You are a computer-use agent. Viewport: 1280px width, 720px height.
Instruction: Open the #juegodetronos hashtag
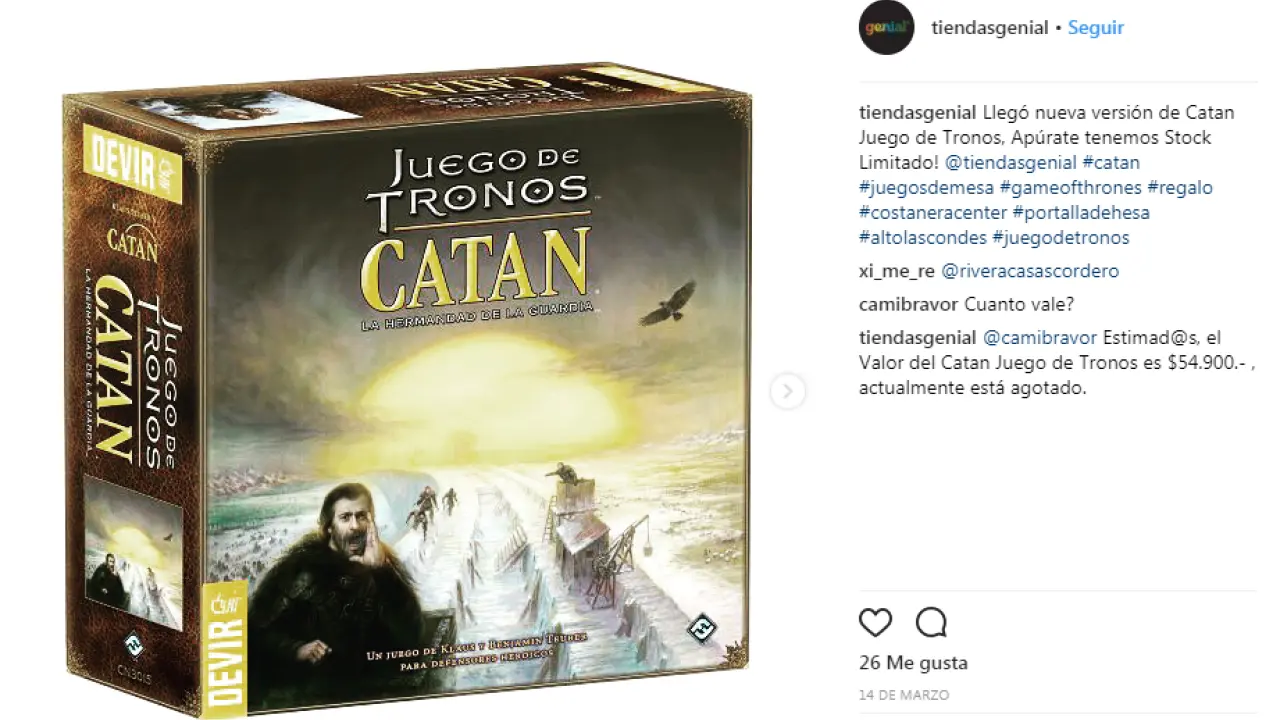1060,237
